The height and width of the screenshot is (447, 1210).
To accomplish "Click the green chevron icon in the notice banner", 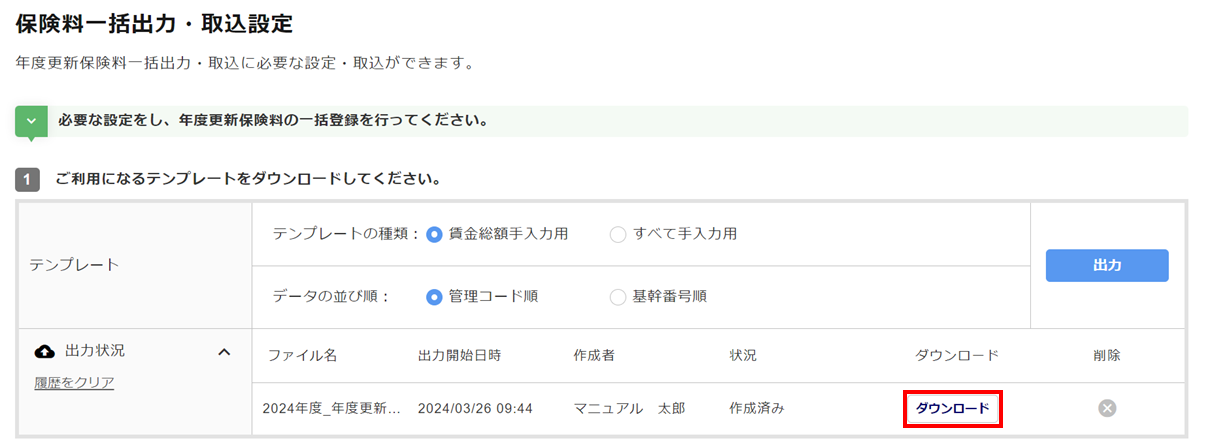I will coord(31,121).
